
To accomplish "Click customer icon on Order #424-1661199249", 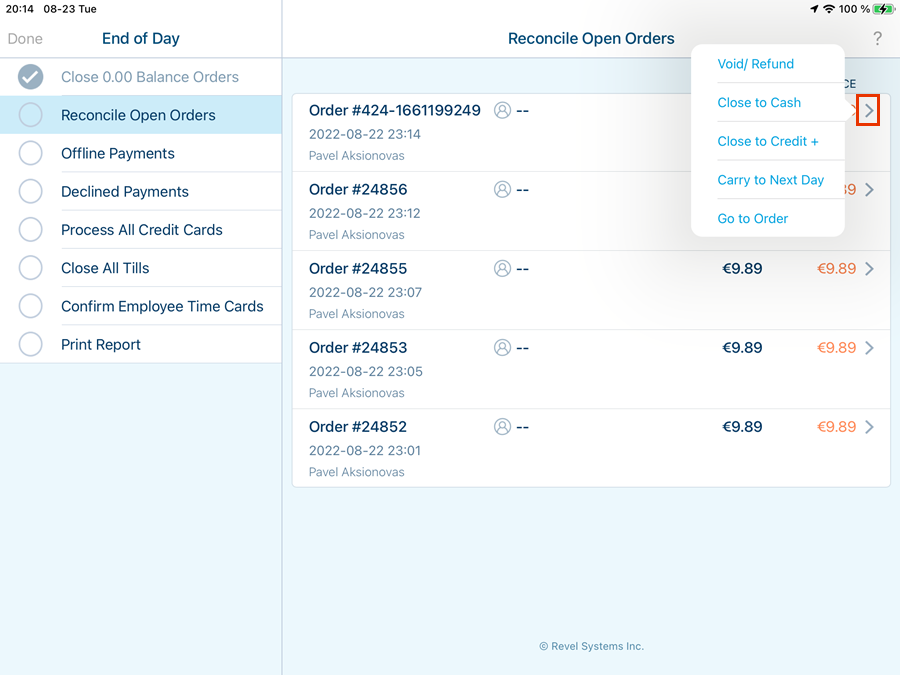I will (502, 110).
